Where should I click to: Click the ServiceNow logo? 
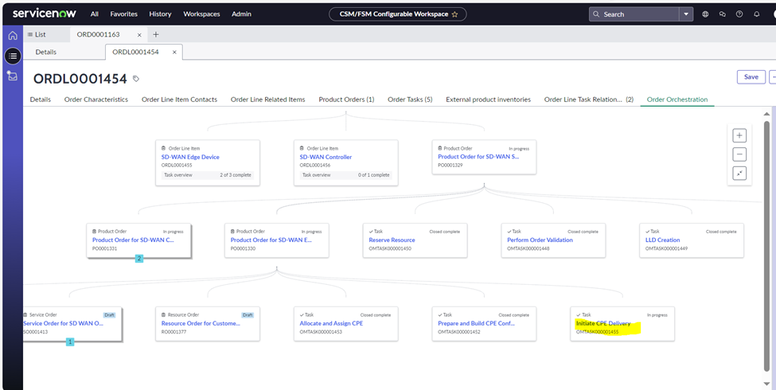tap(45, 14)
